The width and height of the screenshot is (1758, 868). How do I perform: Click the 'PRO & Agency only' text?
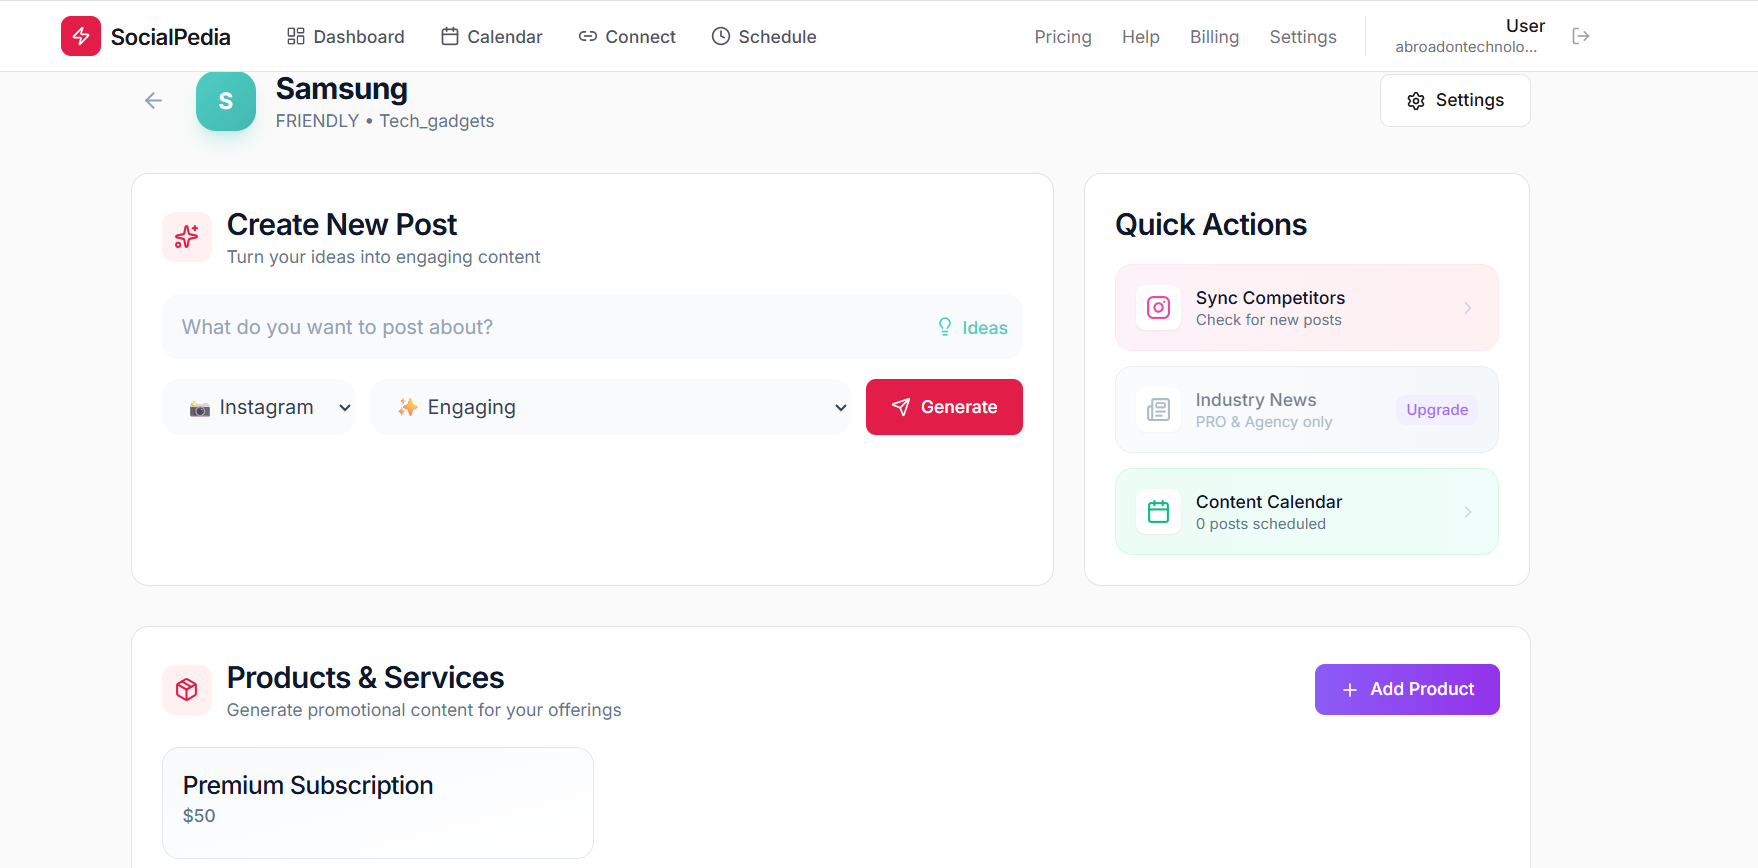(x=1264, y=422)
